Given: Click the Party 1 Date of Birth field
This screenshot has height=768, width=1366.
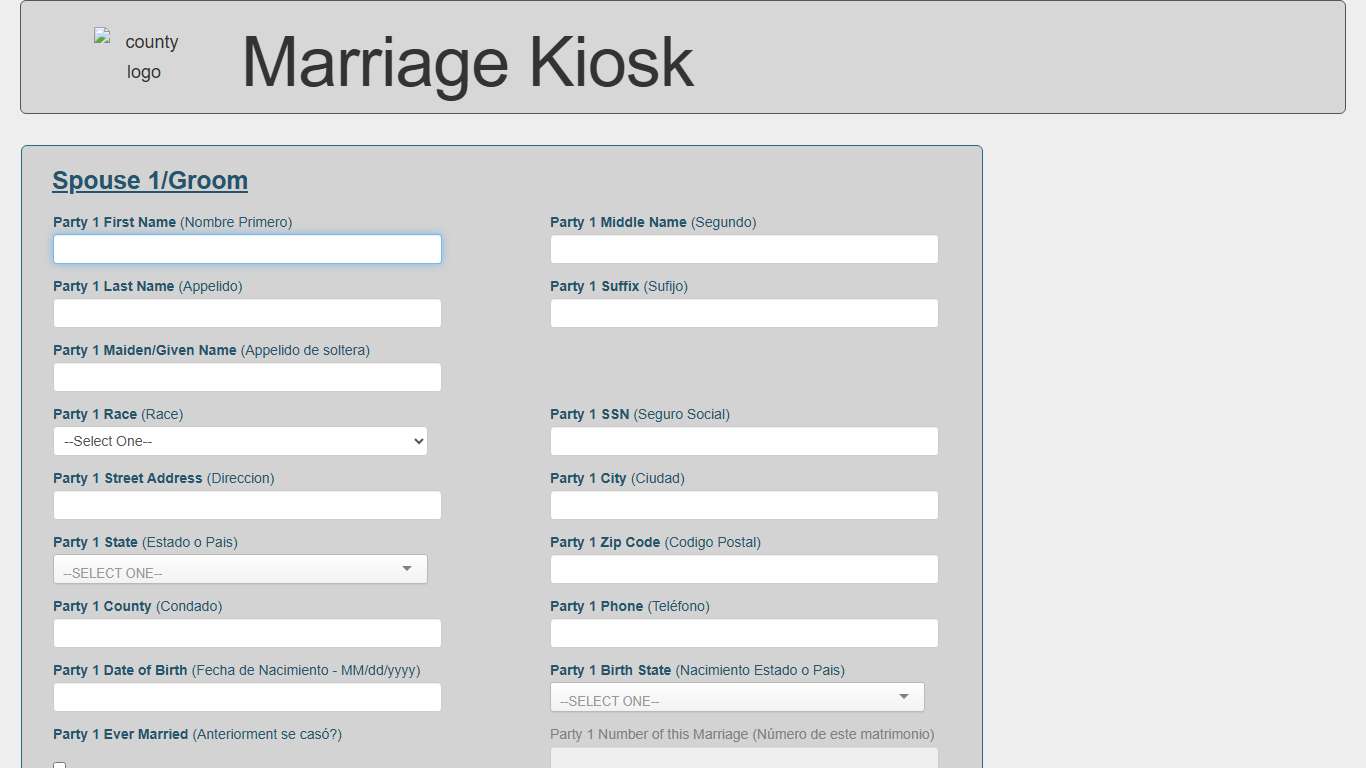Looking at the screenshot, I should point(247,697).
